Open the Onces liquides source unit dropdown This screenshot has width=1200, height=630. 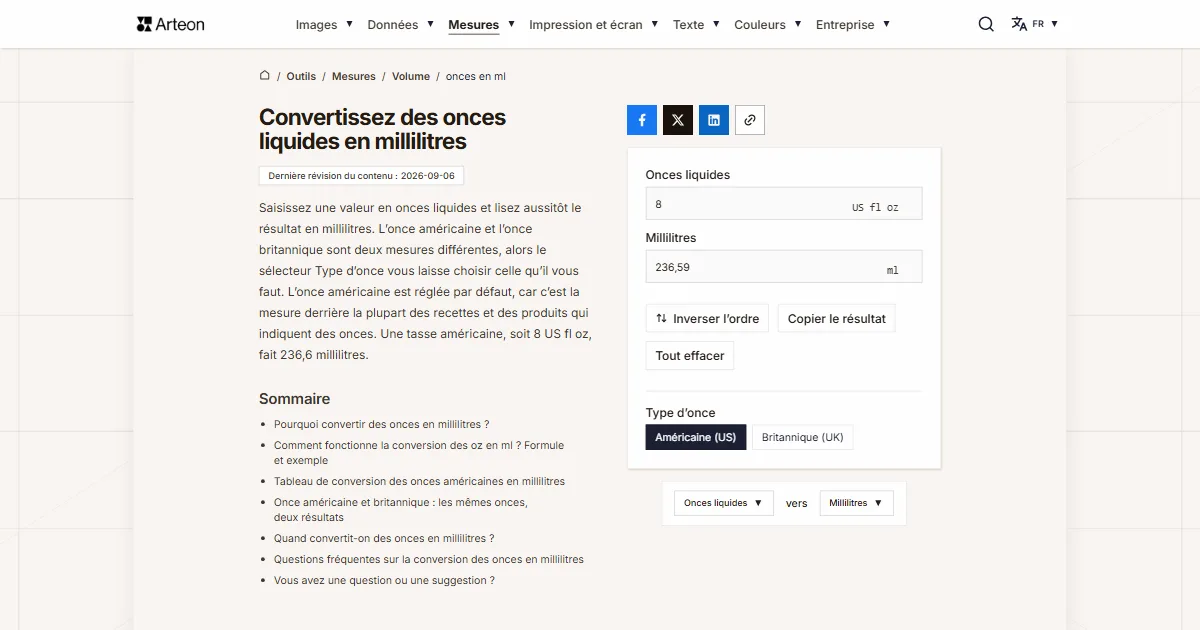(724, 503)
